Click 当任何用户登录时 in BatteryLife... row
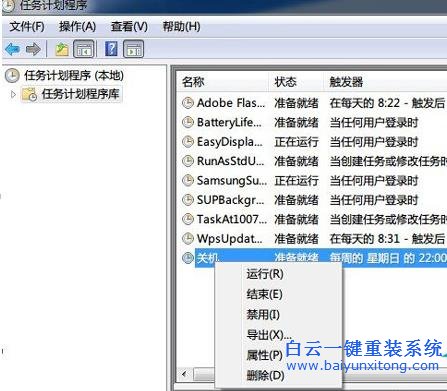 click(374, 122)
